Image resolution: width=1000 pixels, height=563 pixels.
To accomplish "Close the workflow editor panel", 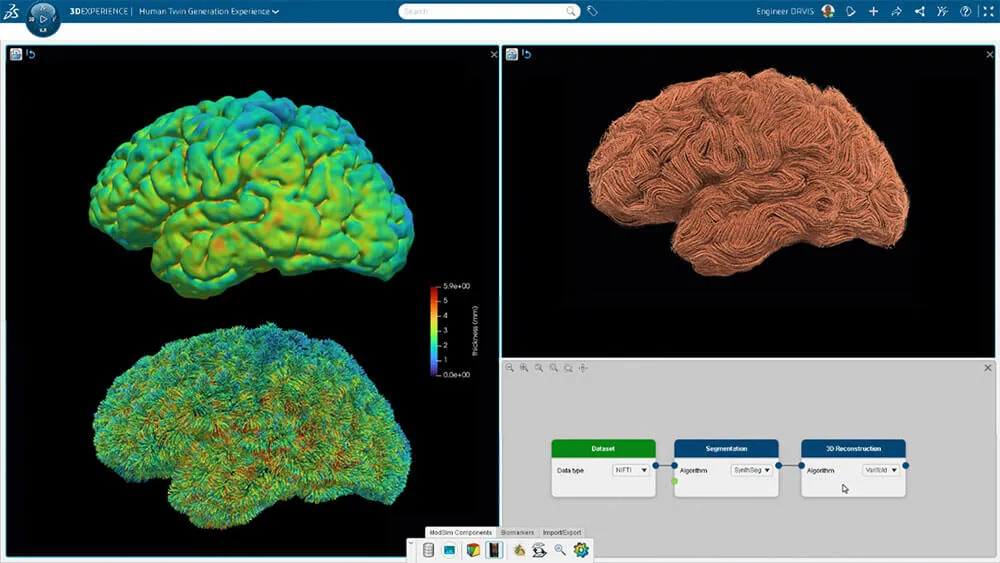I will coord(988,368).
